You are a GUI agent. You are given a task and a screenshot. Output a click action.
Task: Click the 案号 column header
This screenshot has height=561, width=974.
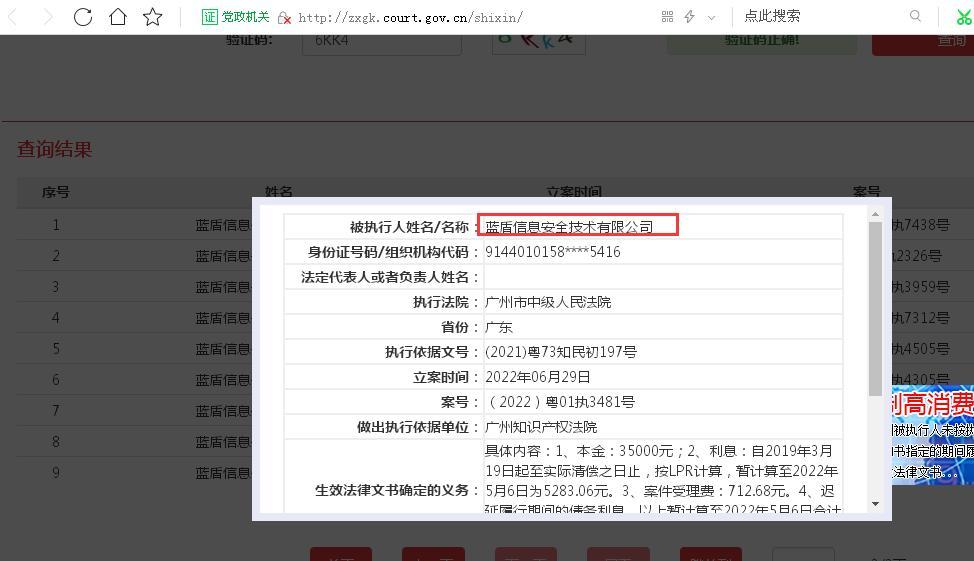point(867,191)
